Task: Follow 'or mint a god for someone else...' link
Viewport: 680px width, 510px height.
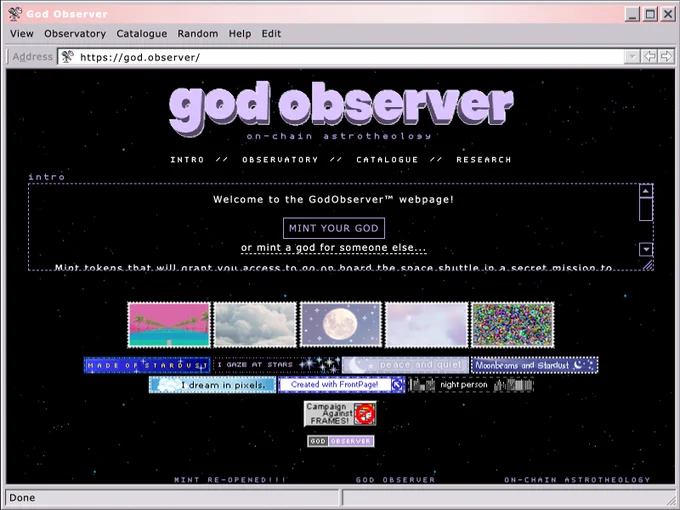Action: [333, 248]
